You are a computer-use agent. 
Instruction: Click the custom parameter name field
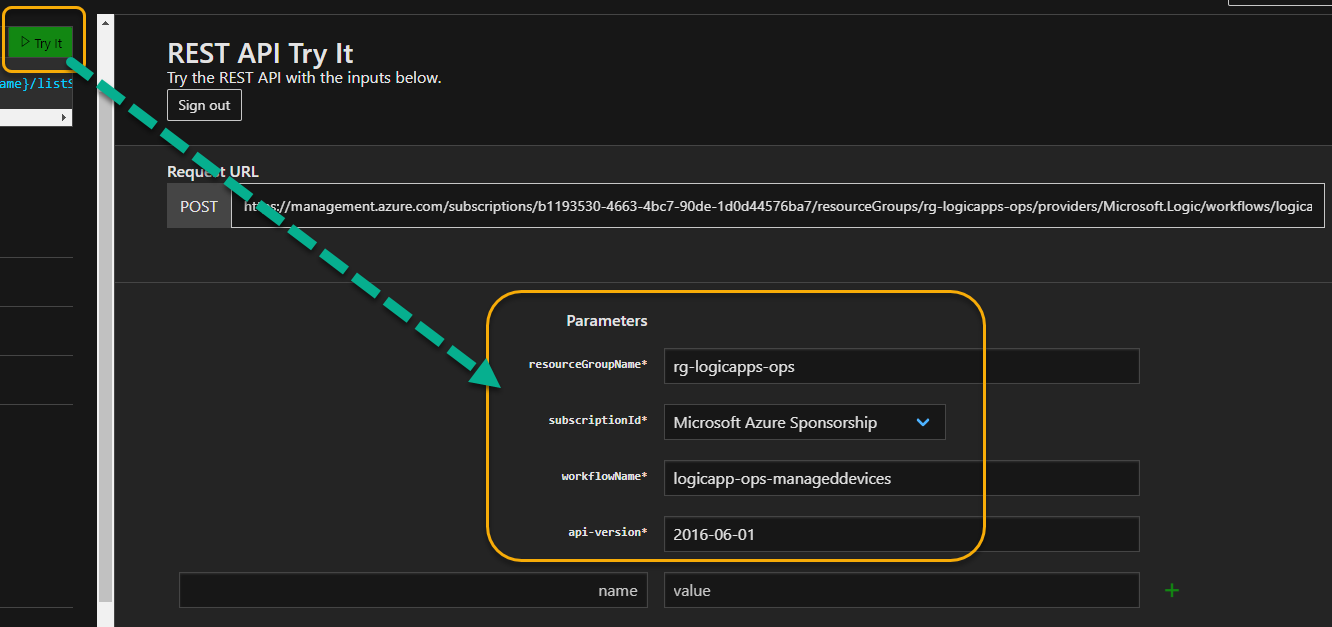click(413, 590)
